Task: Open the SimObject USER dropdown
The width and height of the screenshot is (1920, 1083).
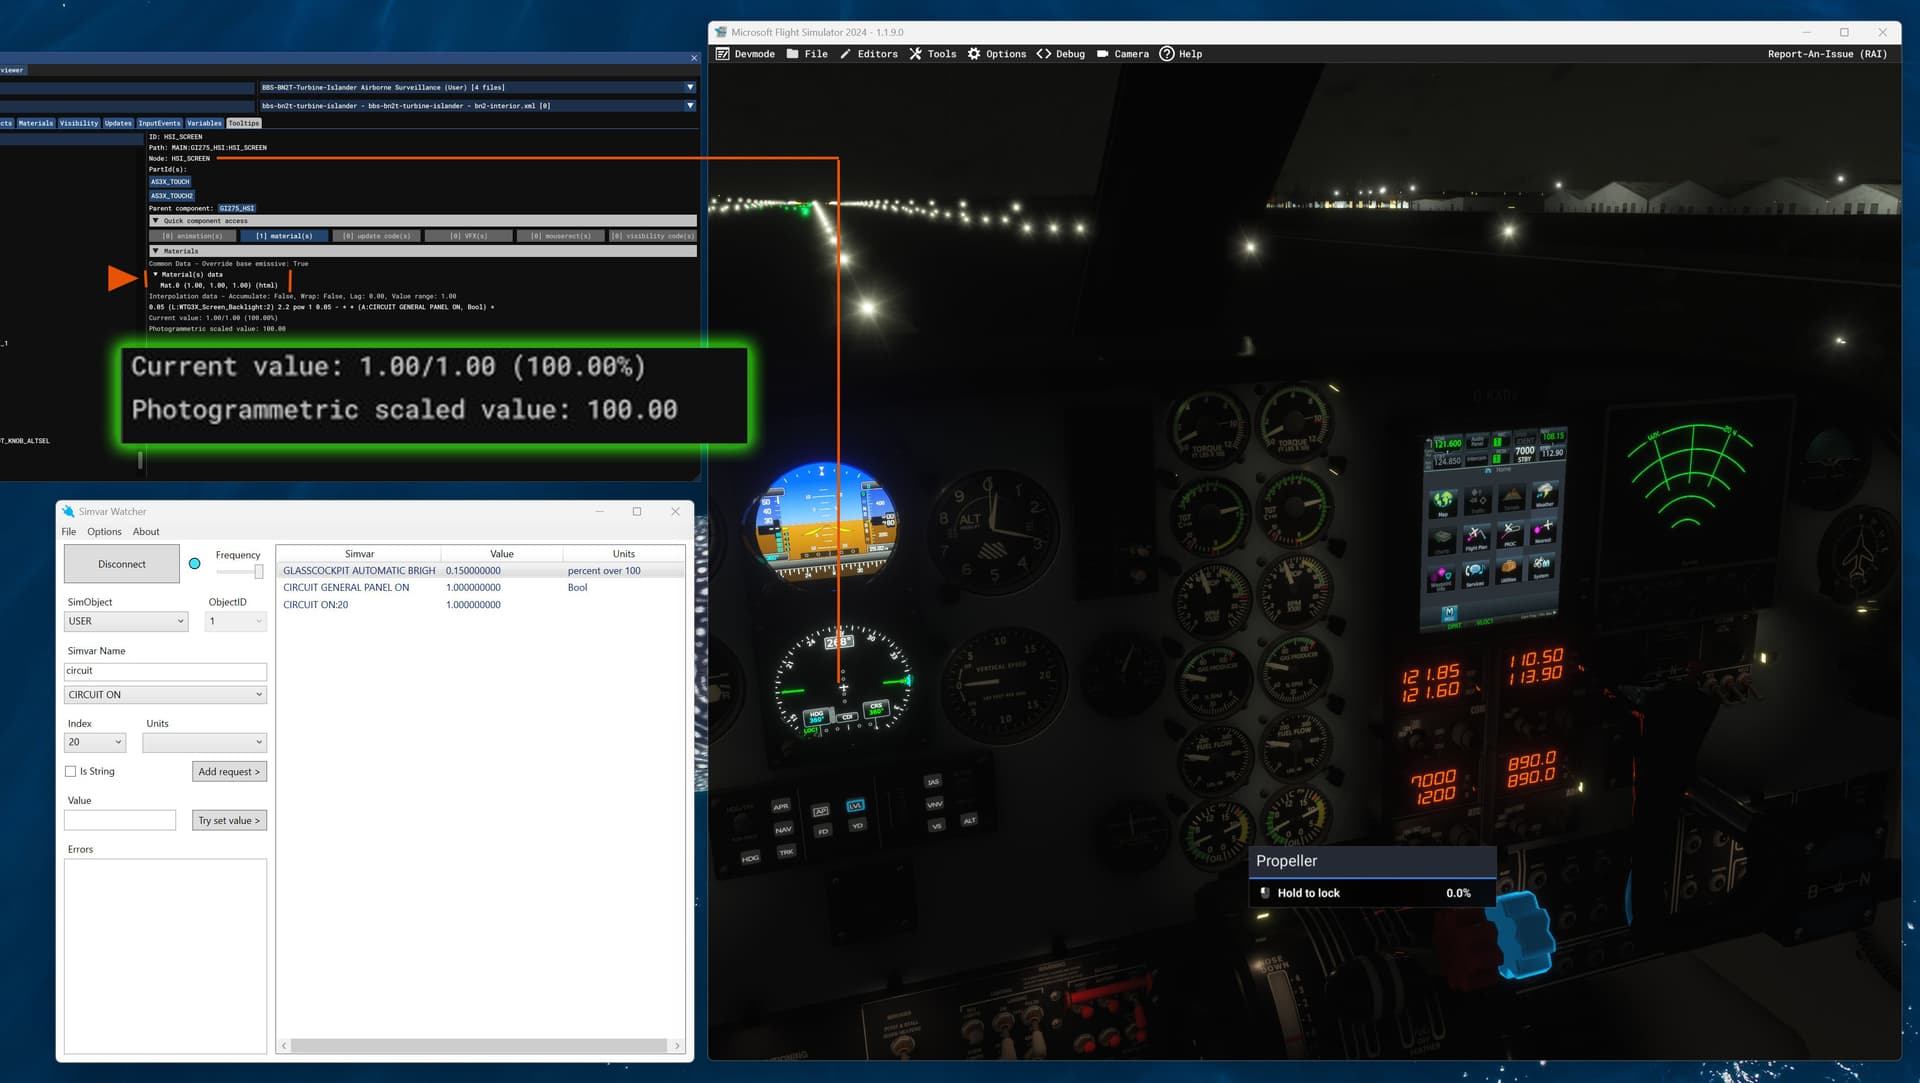Action: pyautogui.click(x=126, y=621)
